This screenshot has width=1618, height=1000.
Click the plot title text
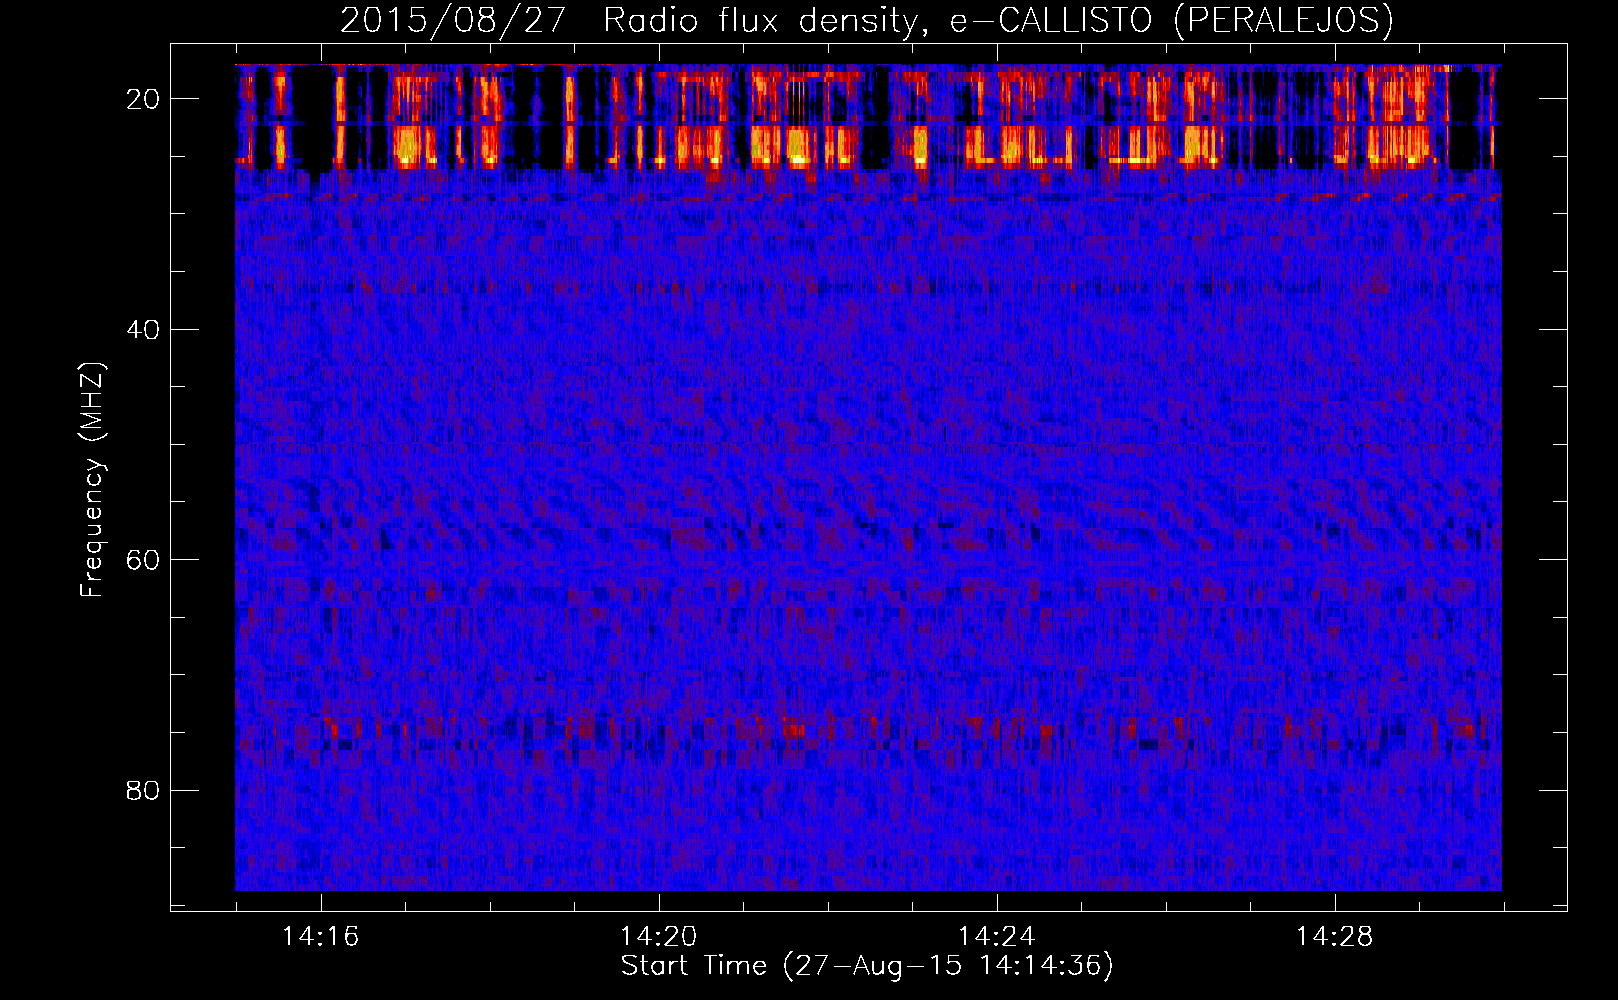click(x=867, y=20)
